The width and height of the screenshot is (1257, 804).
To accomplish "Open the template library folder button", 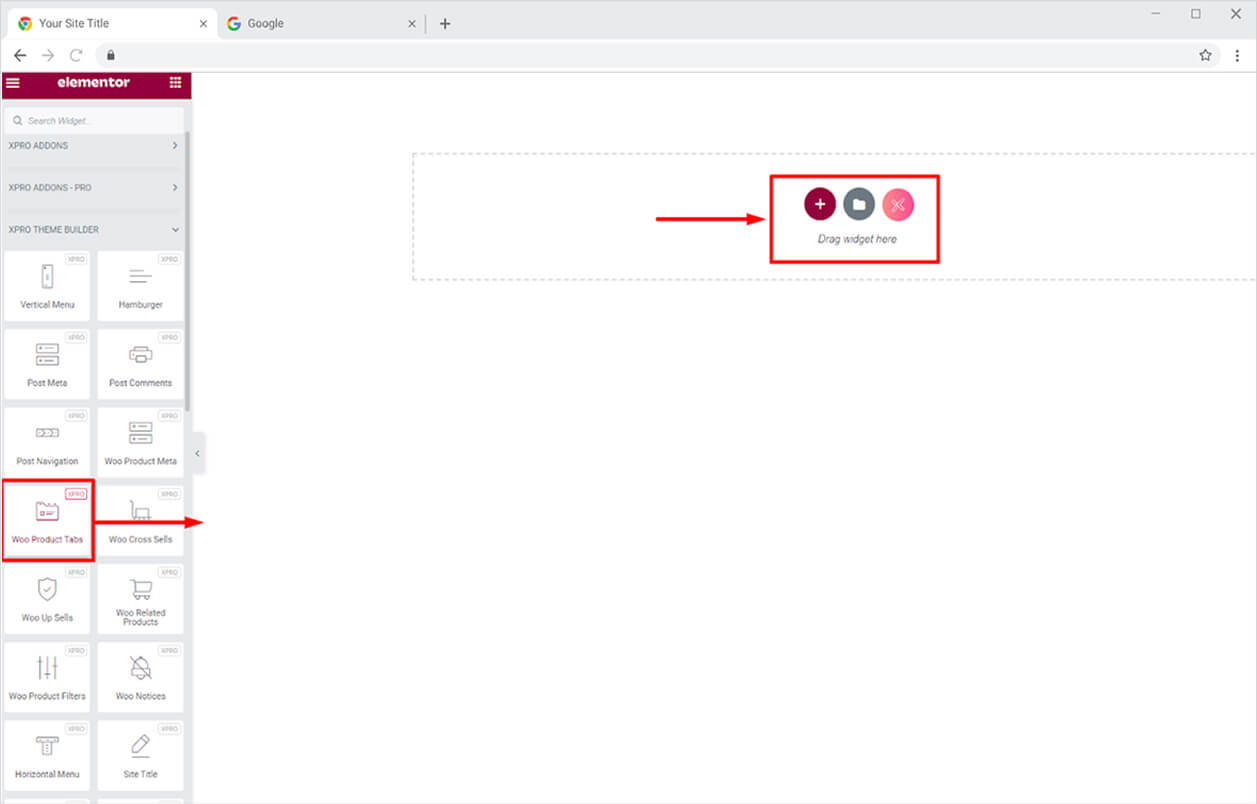I will coord(858,204).
